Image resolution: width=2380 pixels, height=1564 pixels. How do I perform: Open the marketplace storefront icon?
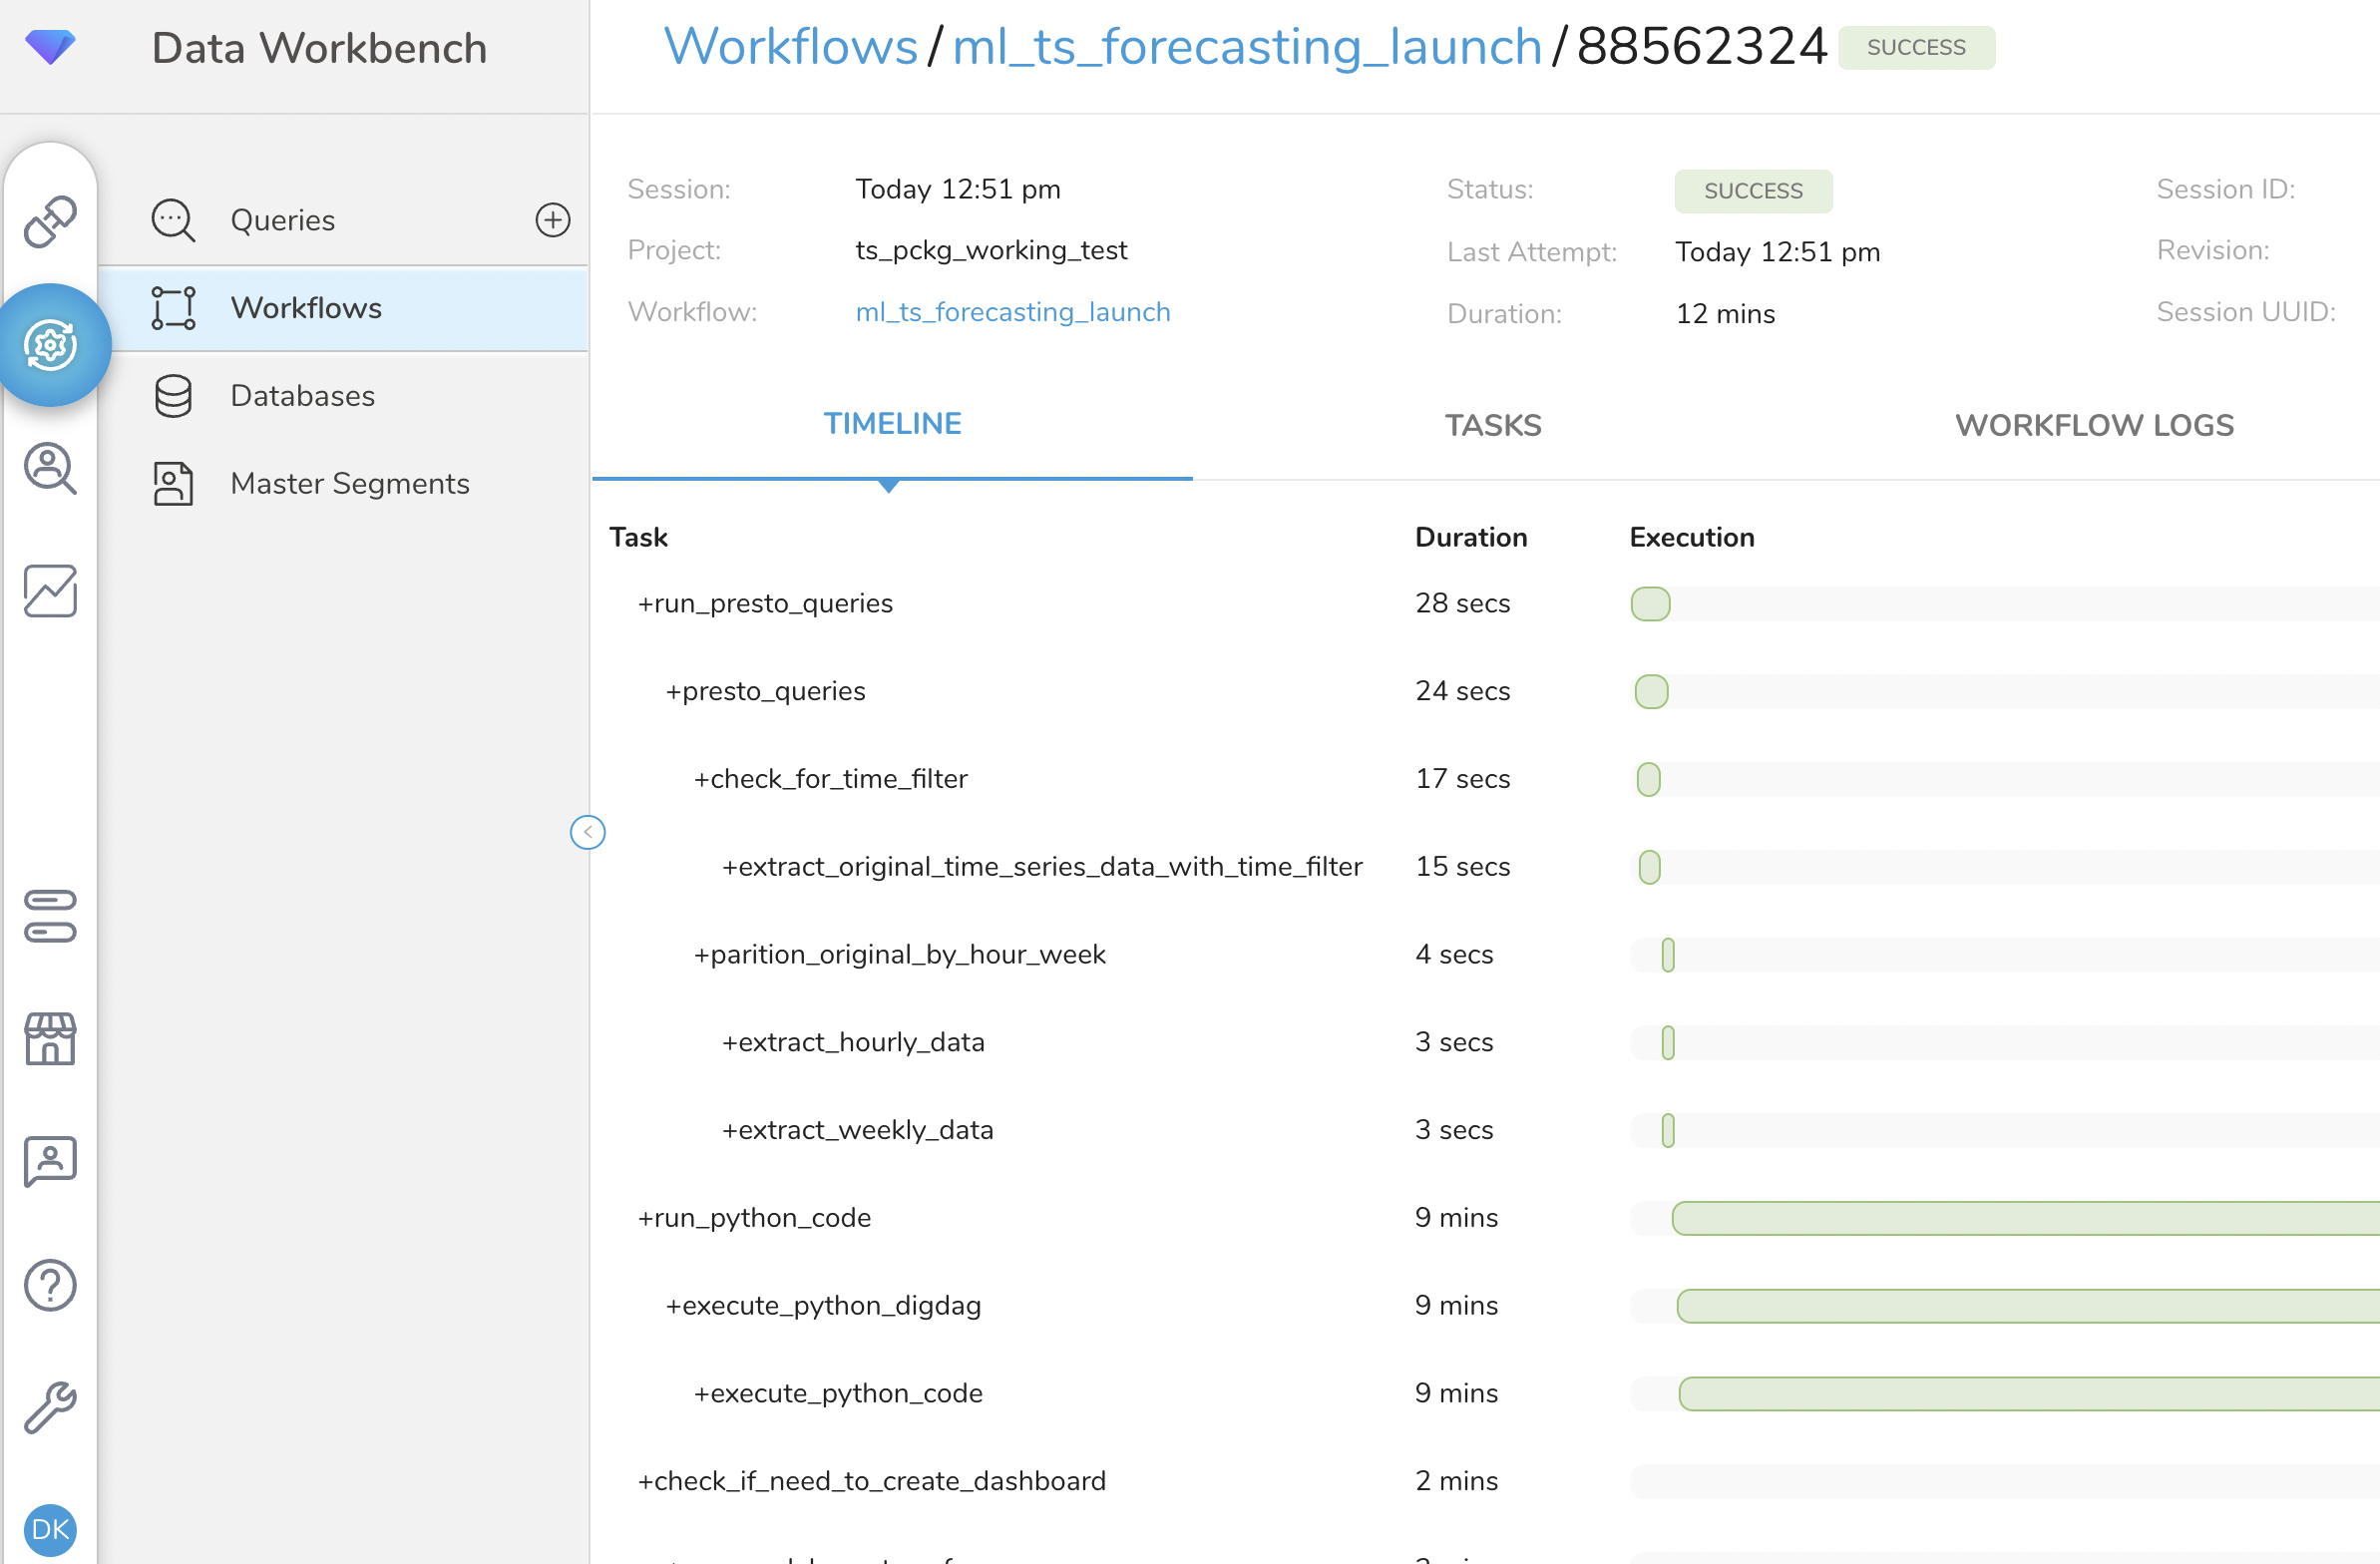pyautogui.click(x=50, y=1038)
